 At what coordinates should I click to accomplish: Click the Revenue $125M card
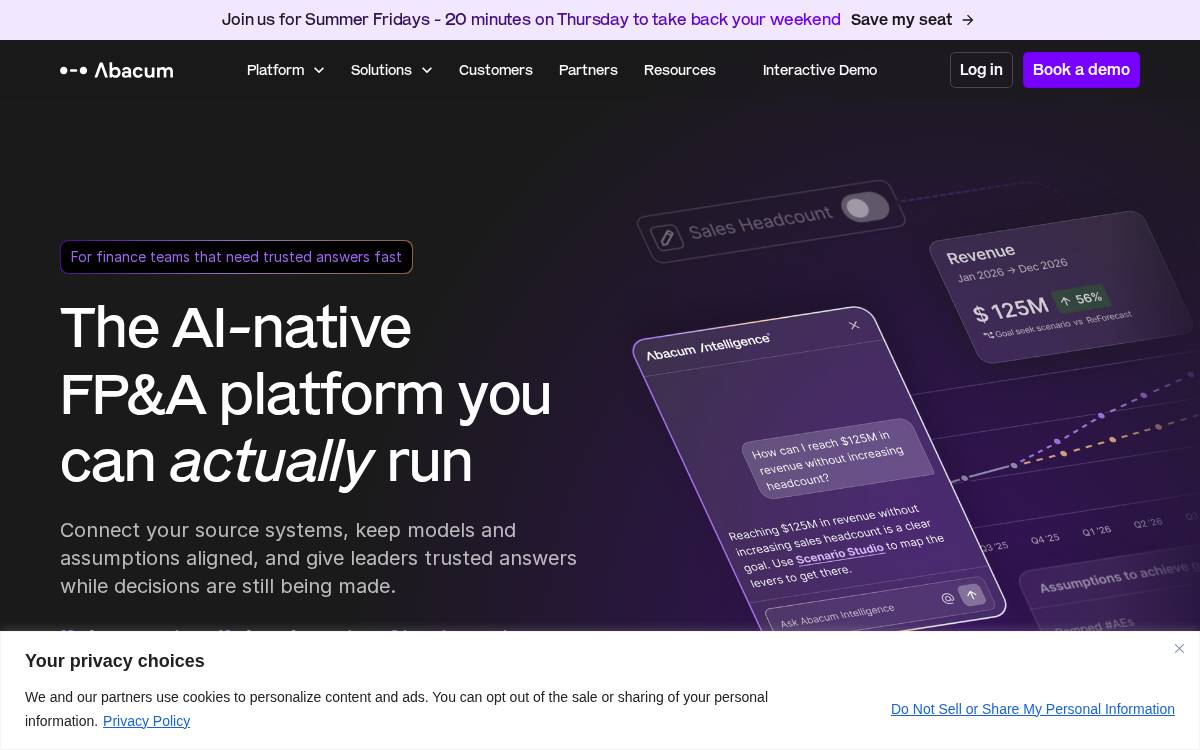point(1064,286)
